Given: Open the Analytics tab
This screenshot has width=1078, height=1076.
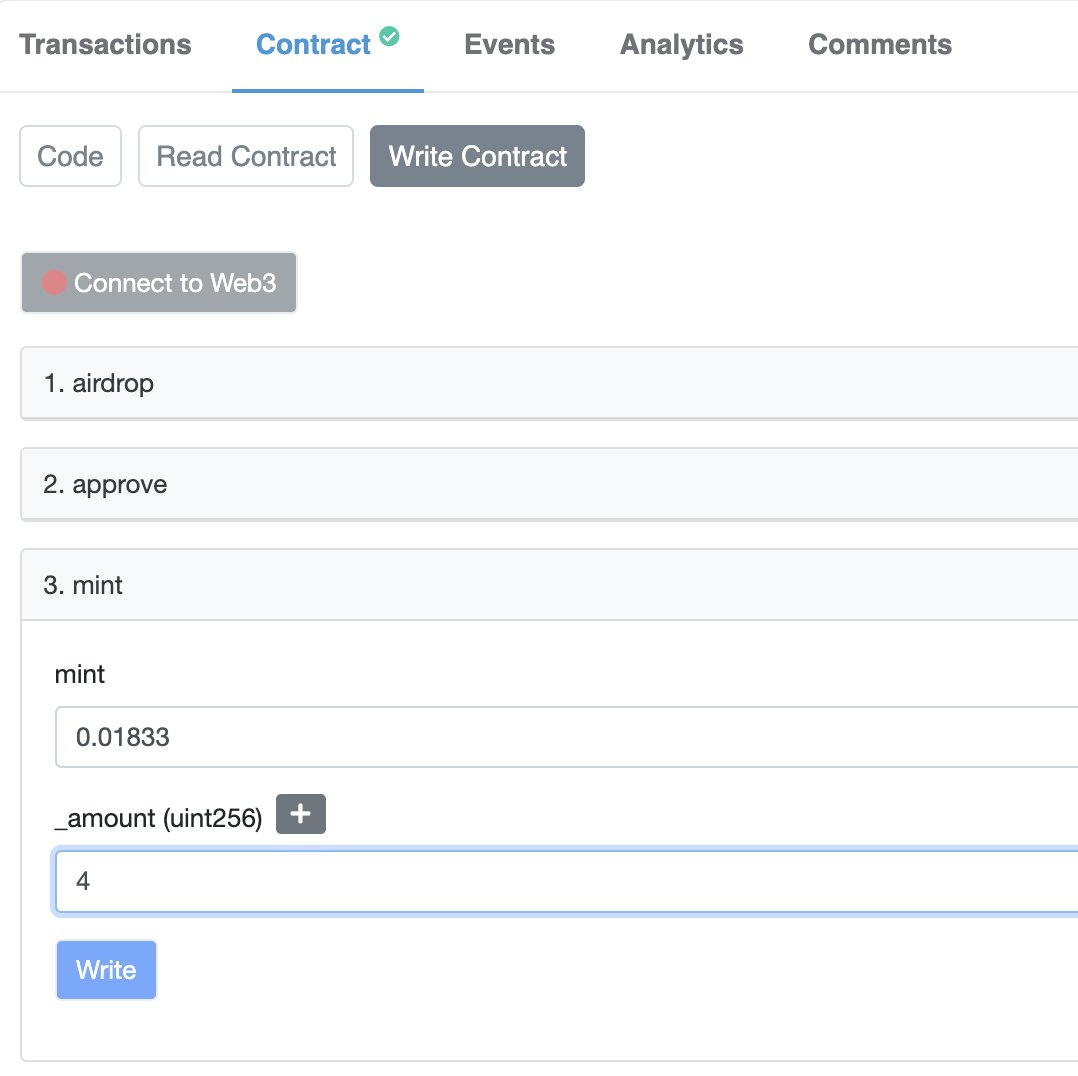Looking at the screenshot, I should [x=681, y=45].
